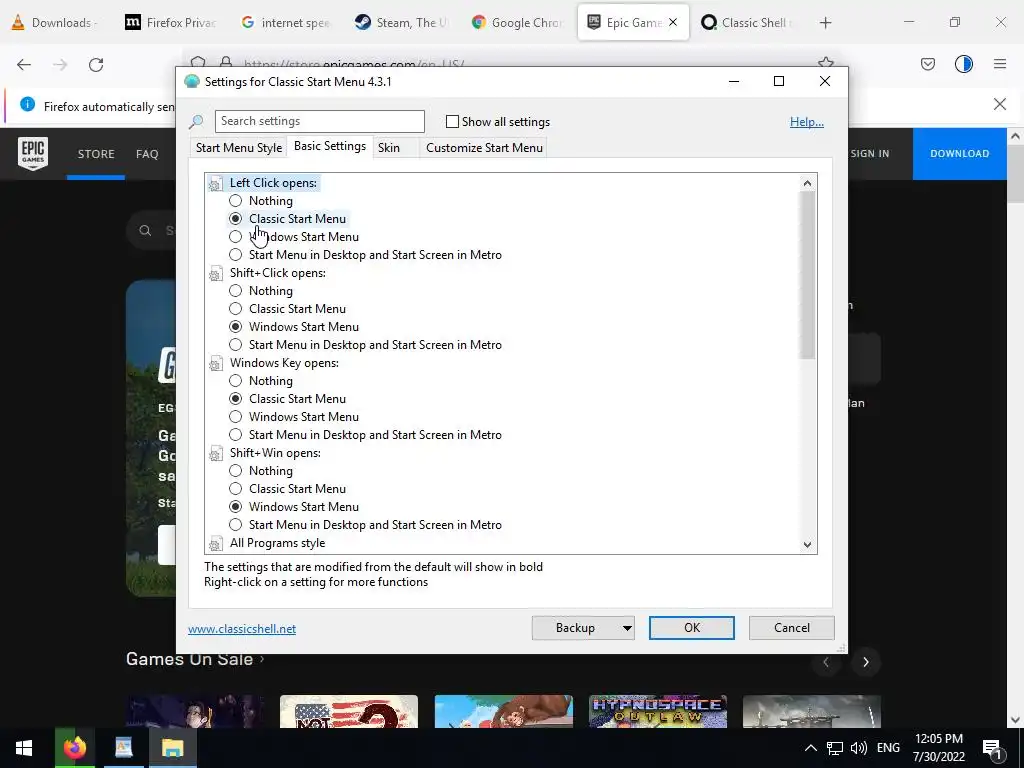Click the settings icon beside Shift+Click opens
The height and width of the screenshot is (768, 1024).
tap(216, 274)
